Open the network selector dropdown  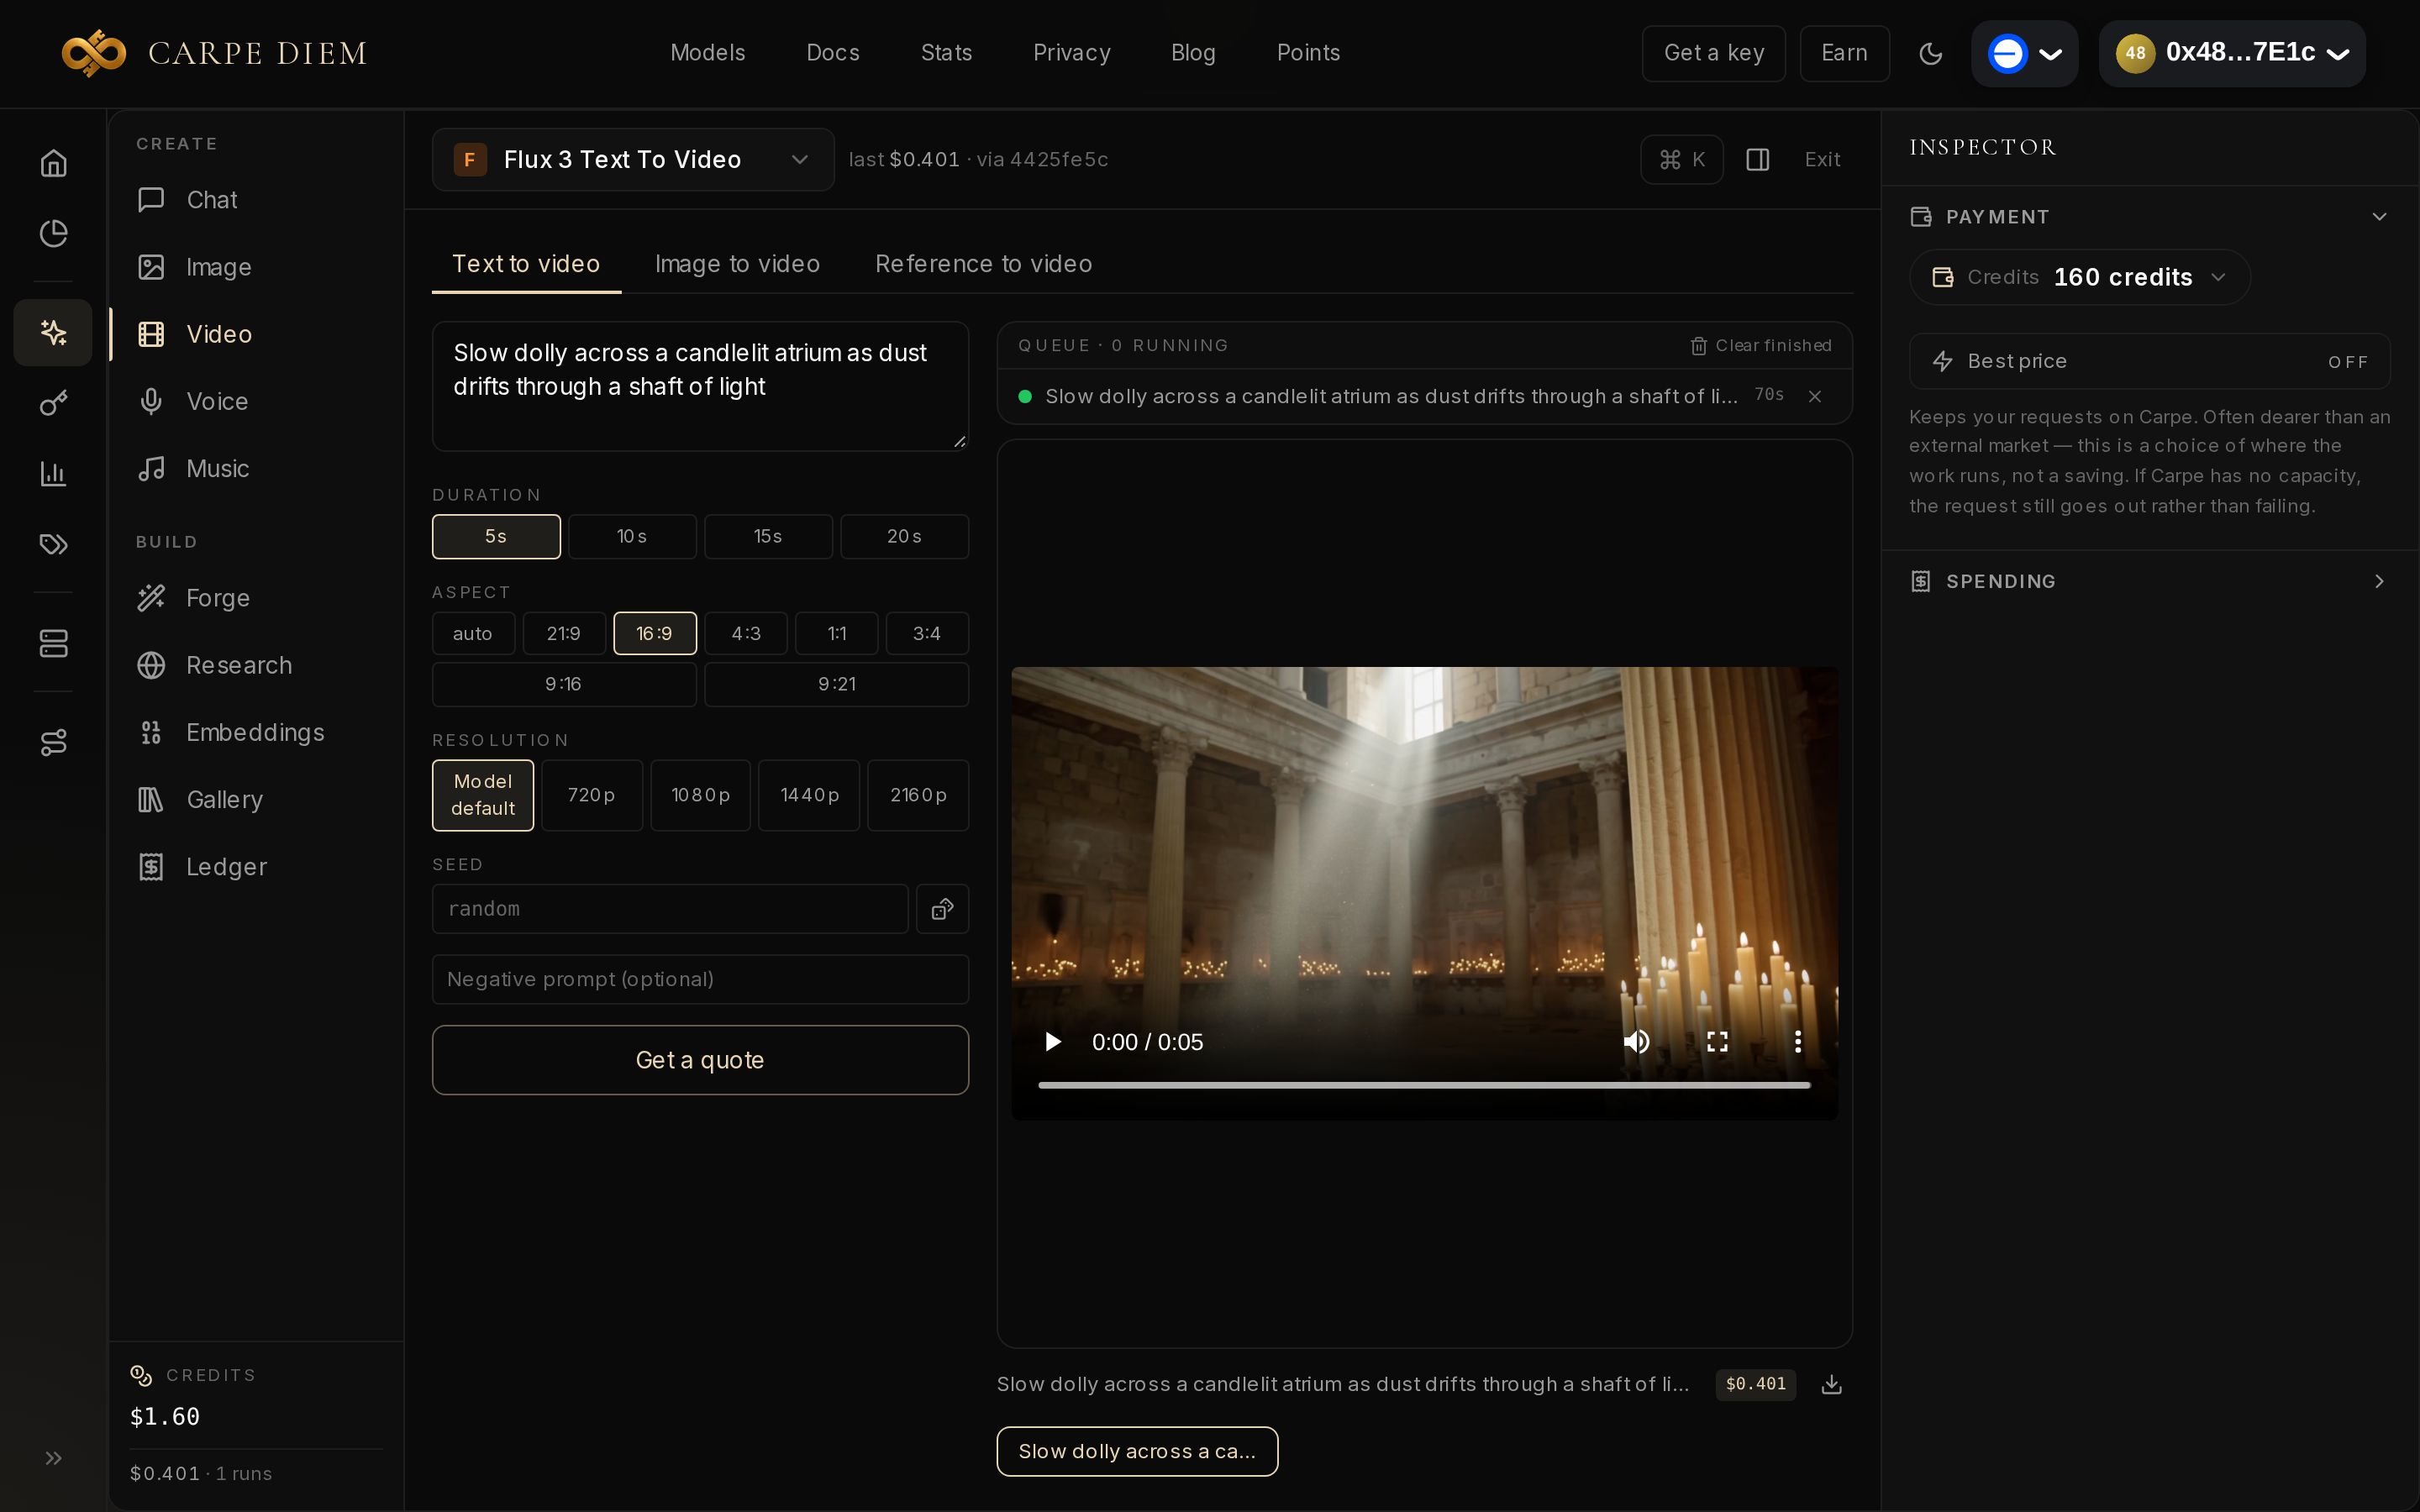click(x=2024, y=53)
